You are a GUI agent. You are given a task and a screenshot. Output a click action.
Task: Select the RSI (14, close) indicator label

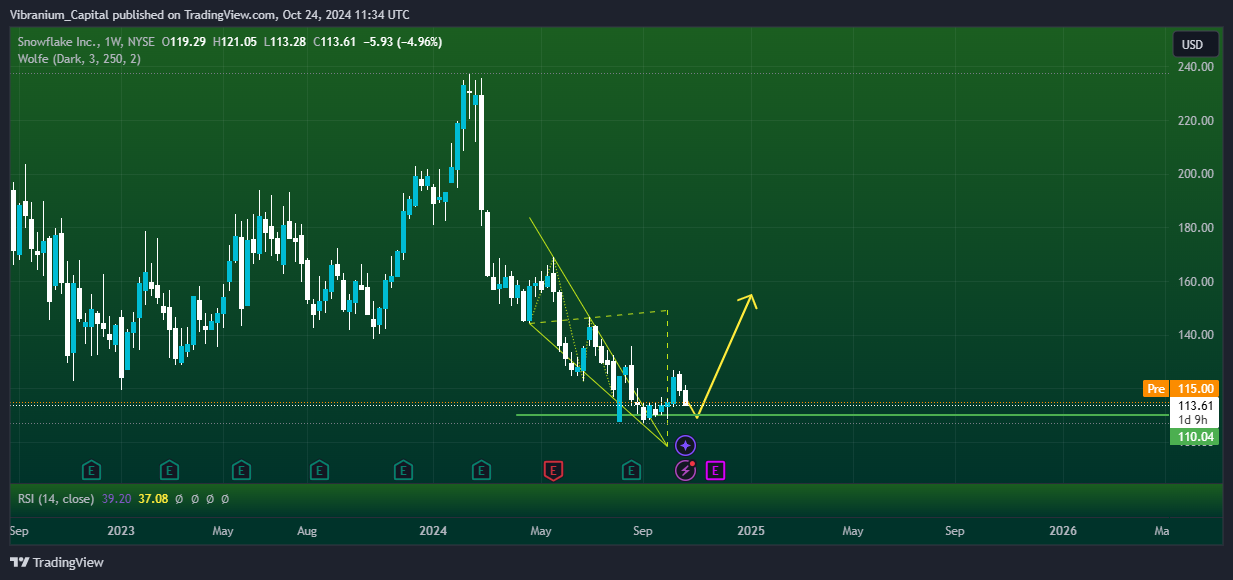click(x=56, y=498)
